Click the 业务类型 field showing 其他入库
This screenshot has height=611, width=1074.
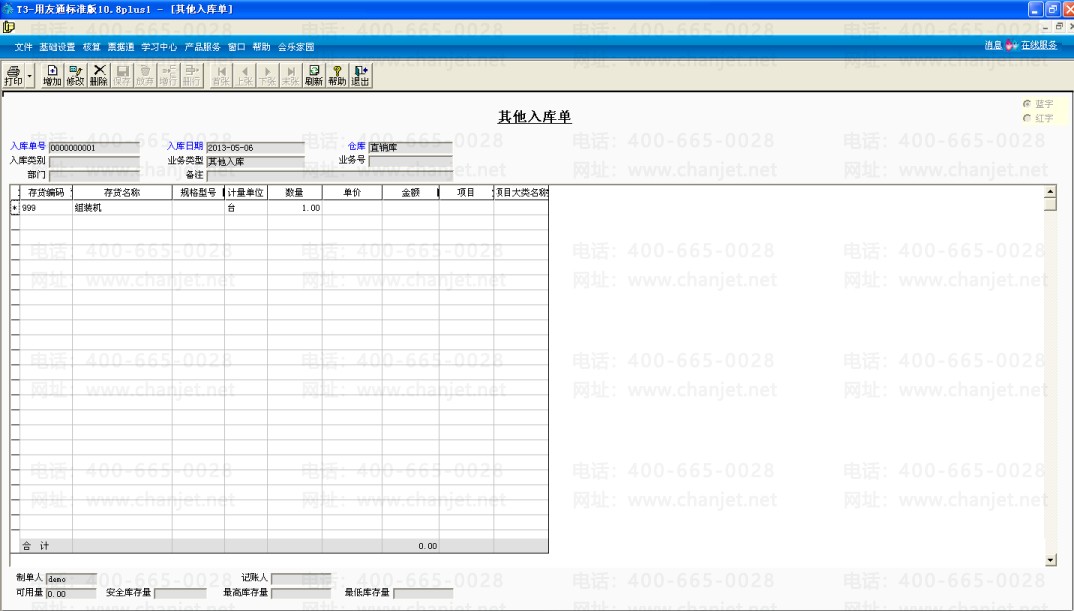255,162
